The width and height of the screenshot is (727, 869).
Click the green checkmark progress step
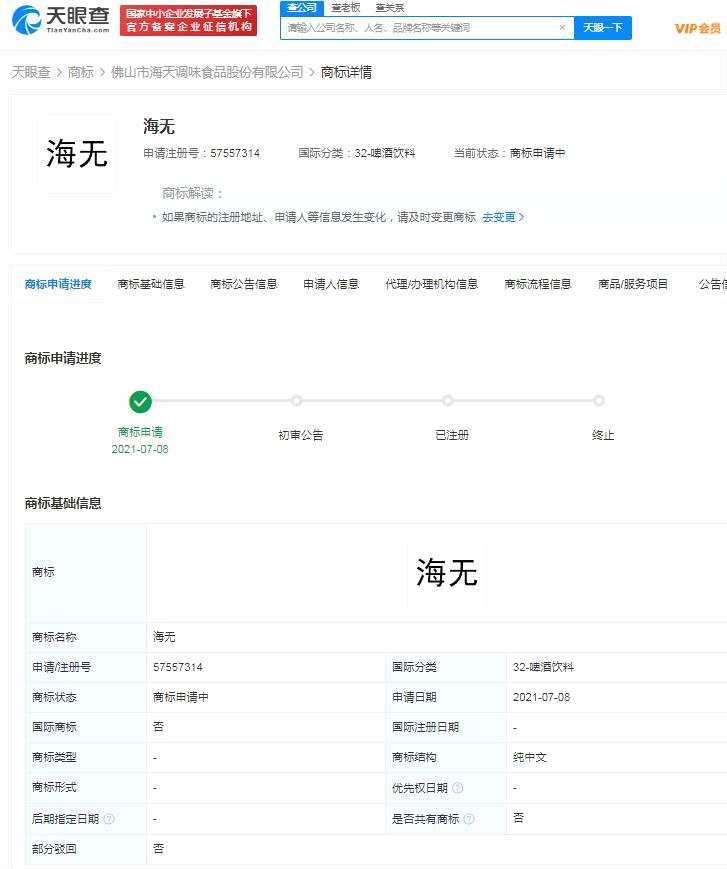[140, 402]
